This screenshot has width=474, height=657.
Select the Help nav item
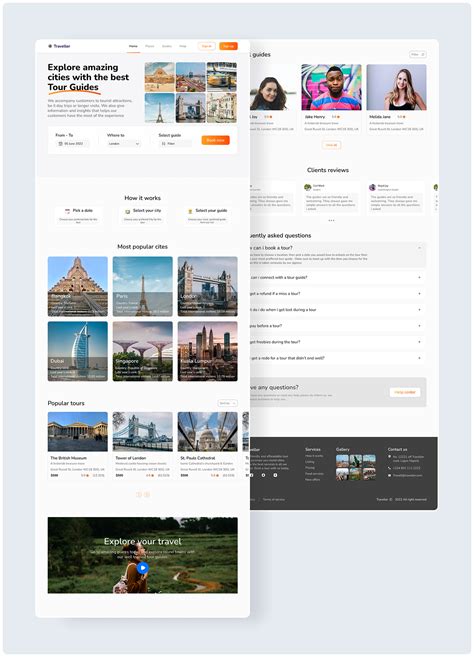pos(183,46)
